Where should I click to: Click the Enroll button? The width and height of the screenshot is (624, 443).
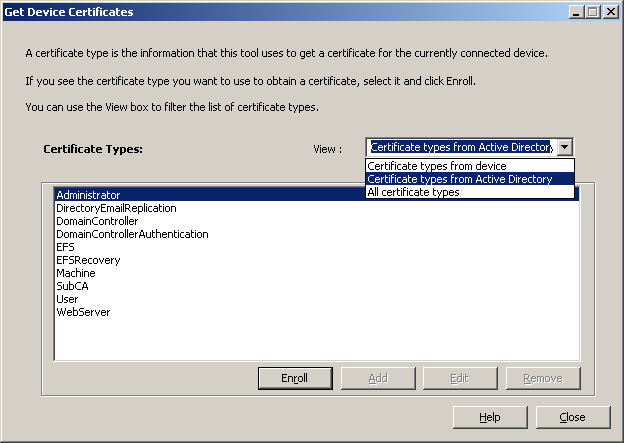click(x=295, y=378)
